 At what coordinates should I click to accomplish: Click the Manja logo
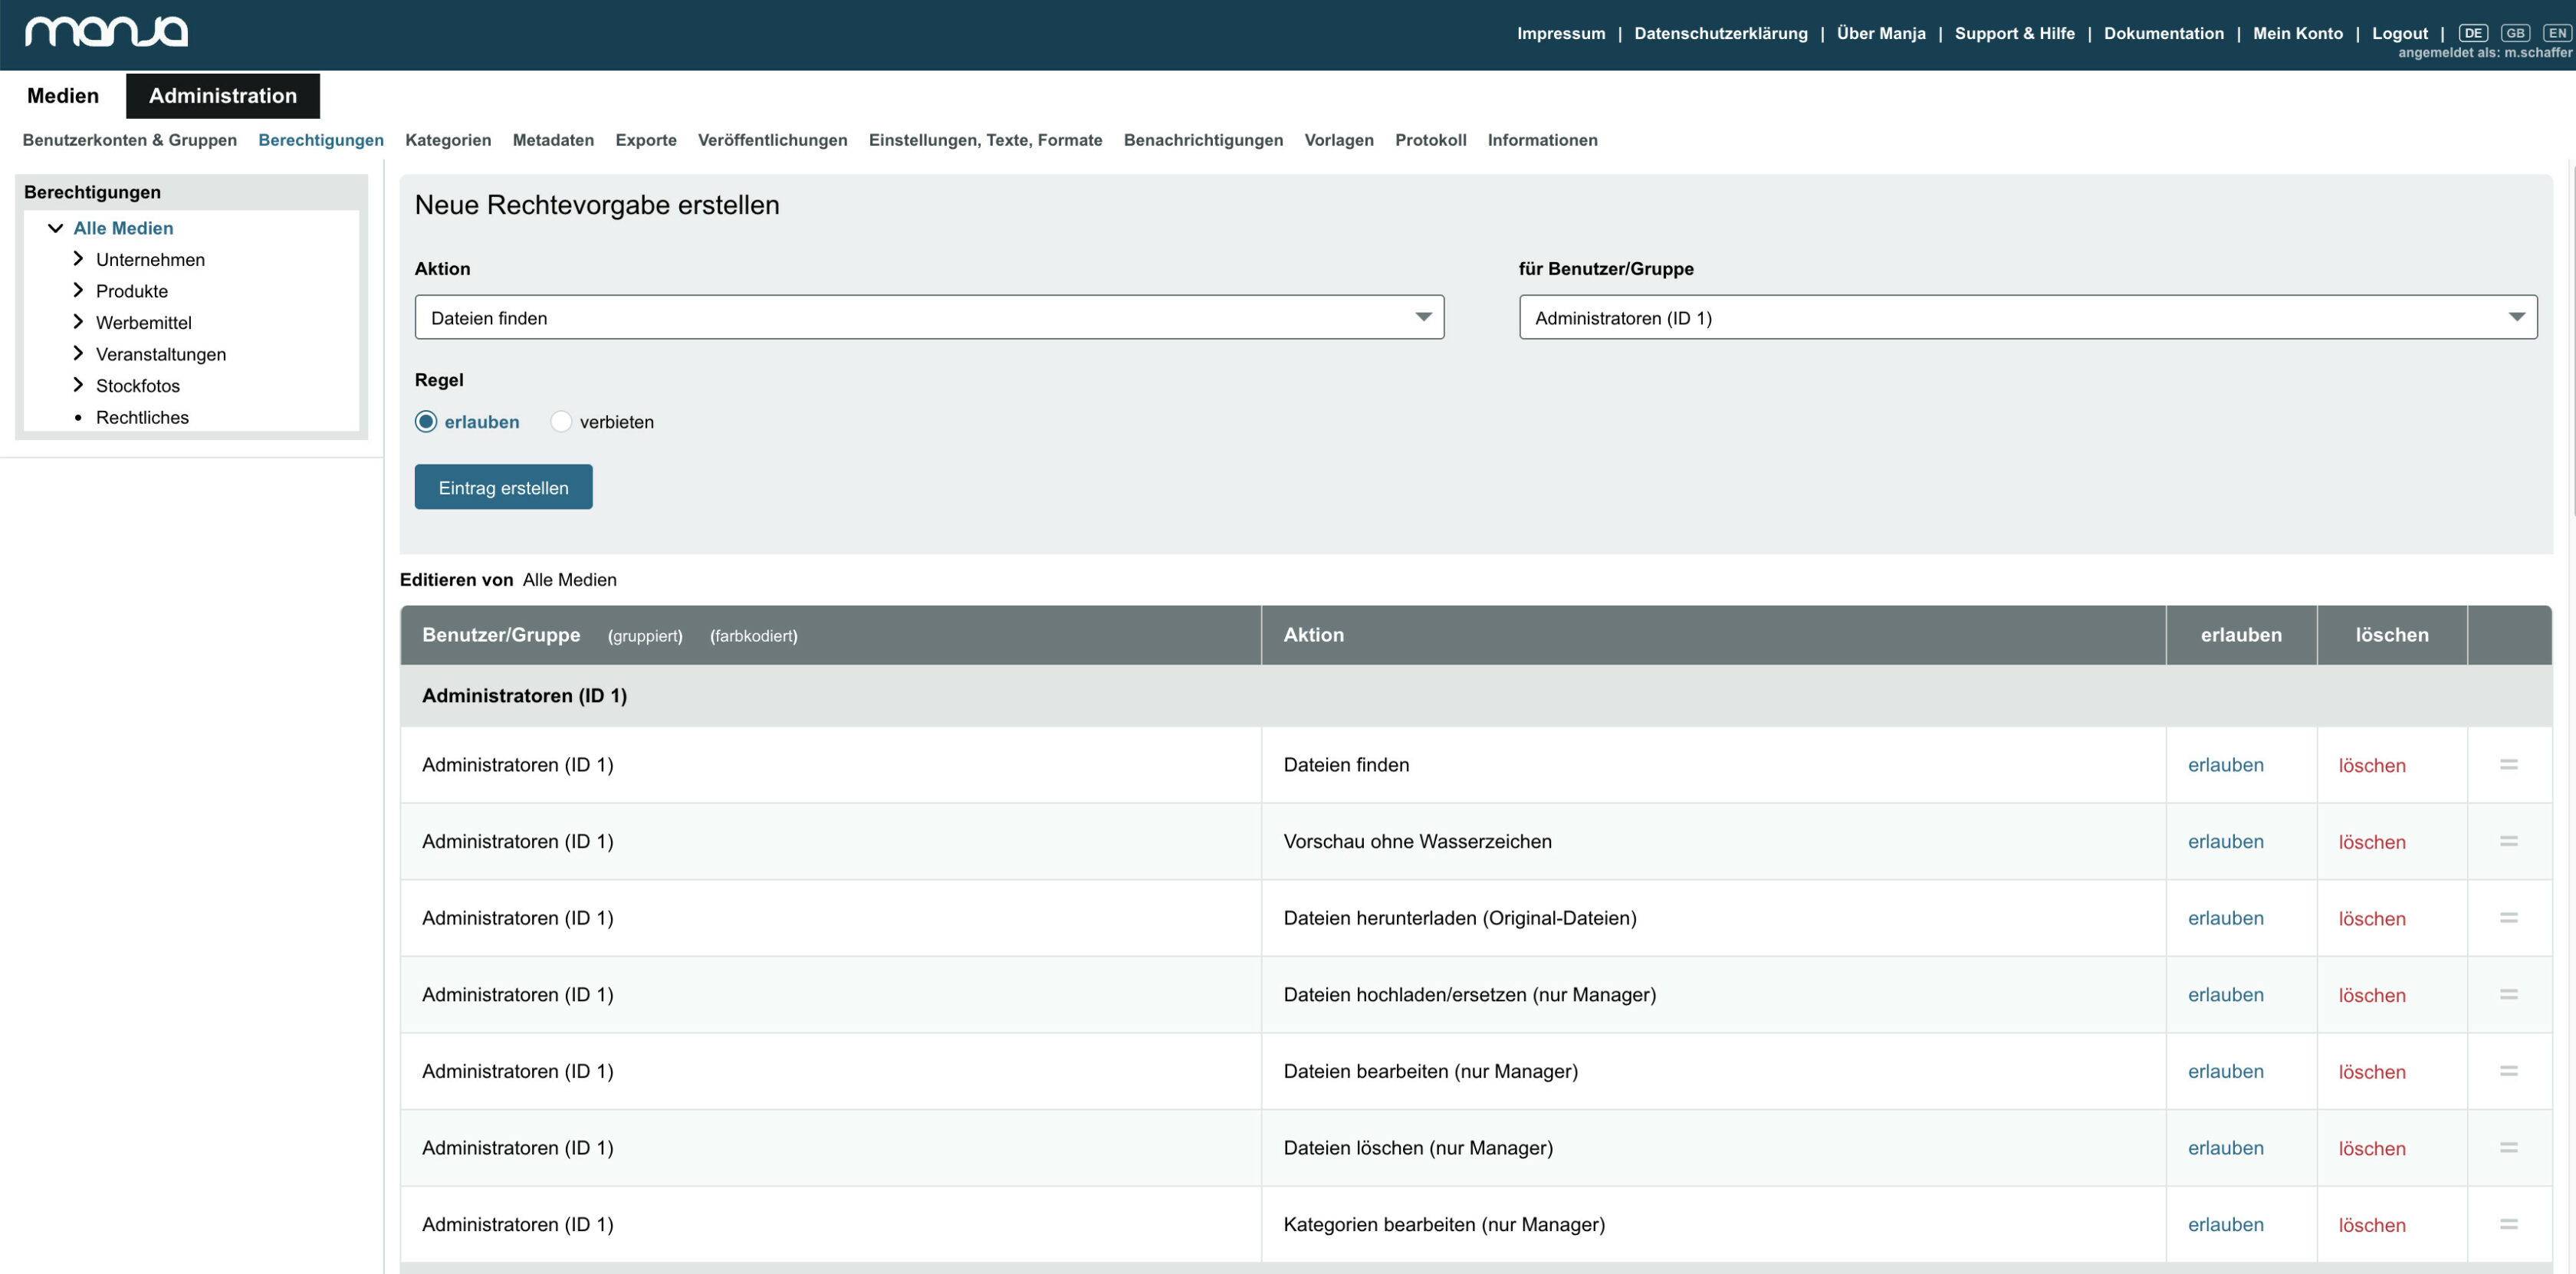point(106,32)
